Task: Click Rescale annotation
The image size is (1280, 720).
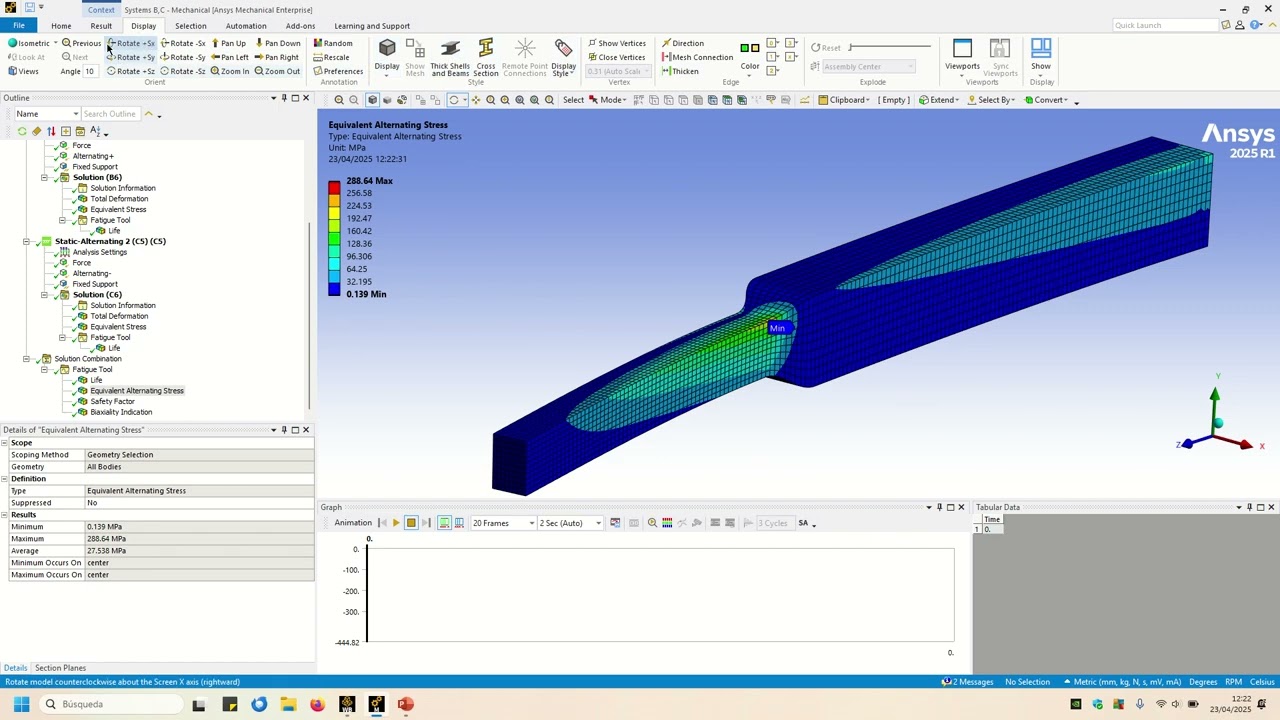Action: (x=331, y=57)
